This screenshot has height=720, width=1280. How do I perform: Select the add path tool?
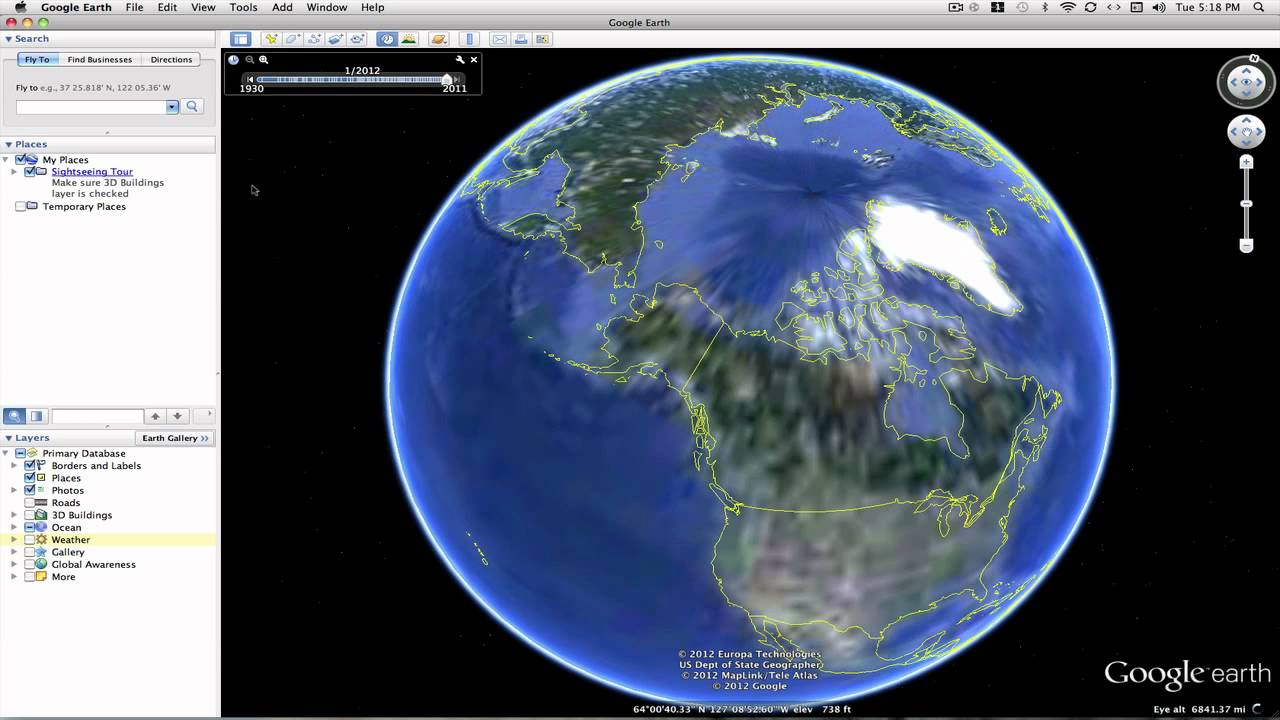click(x=314, y=39)
